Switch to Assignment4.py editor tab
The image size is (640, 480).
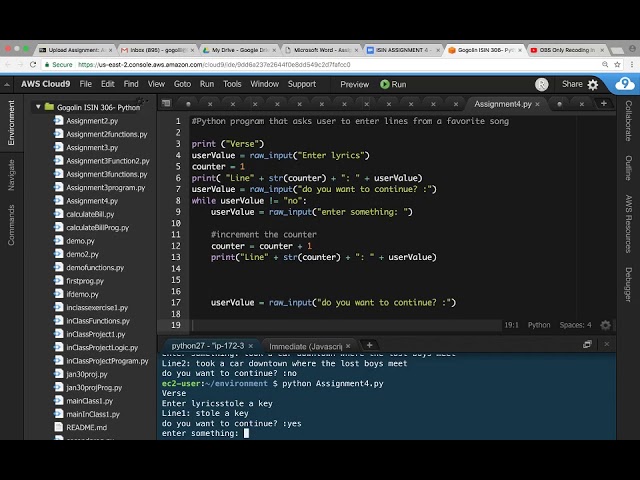coord(502,104)
